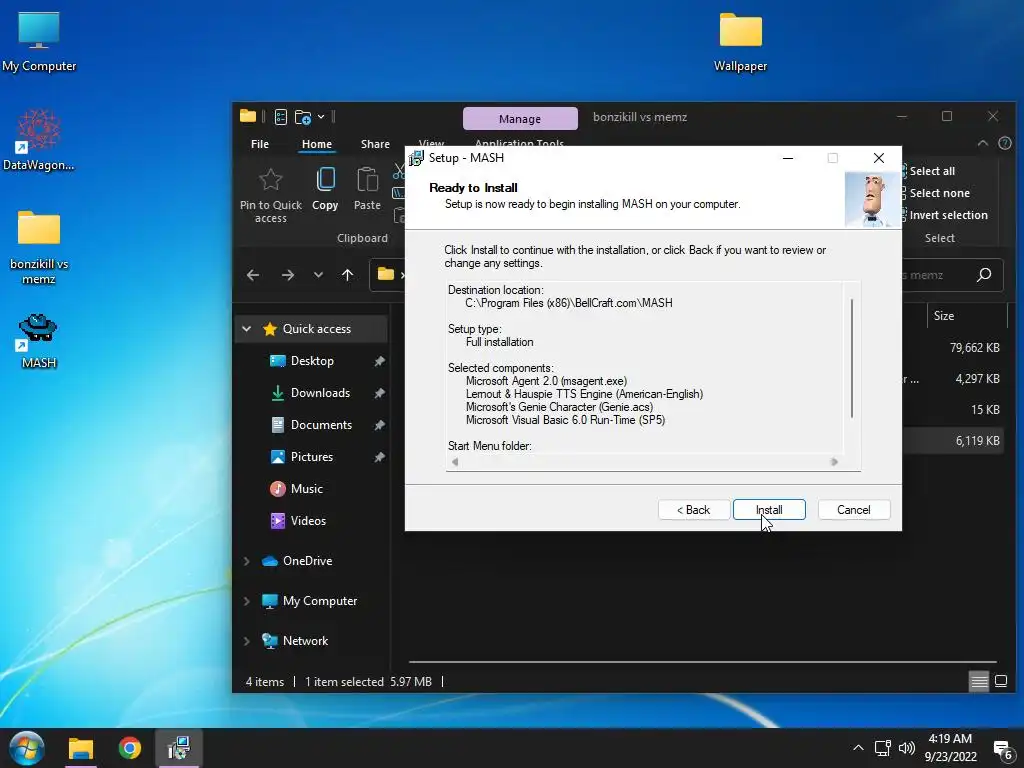Image resolution: width=1024 pixels, height=768 pixels.
Task: Open the Manage contextual tab
Action: (x=520, y=119)
